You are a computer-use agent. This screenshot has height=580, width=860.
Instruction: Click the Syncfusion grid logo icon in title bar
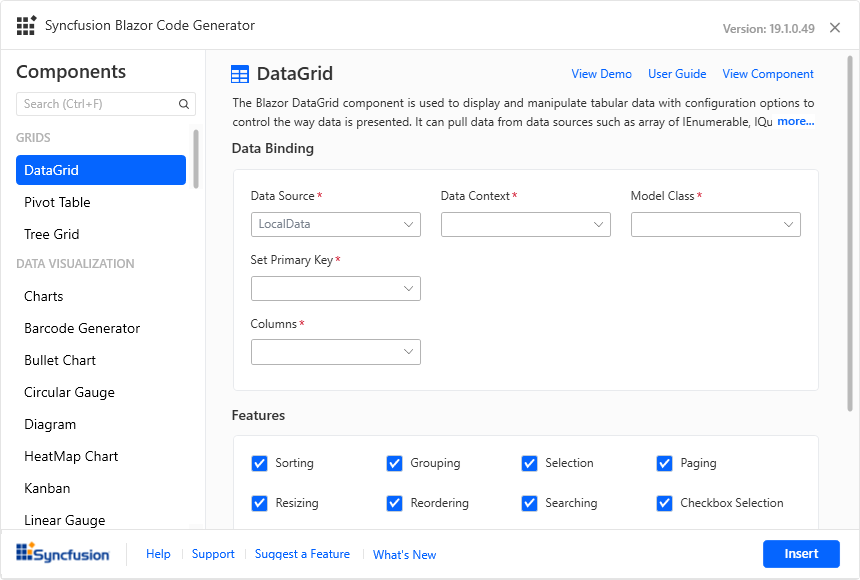point(26,26)
